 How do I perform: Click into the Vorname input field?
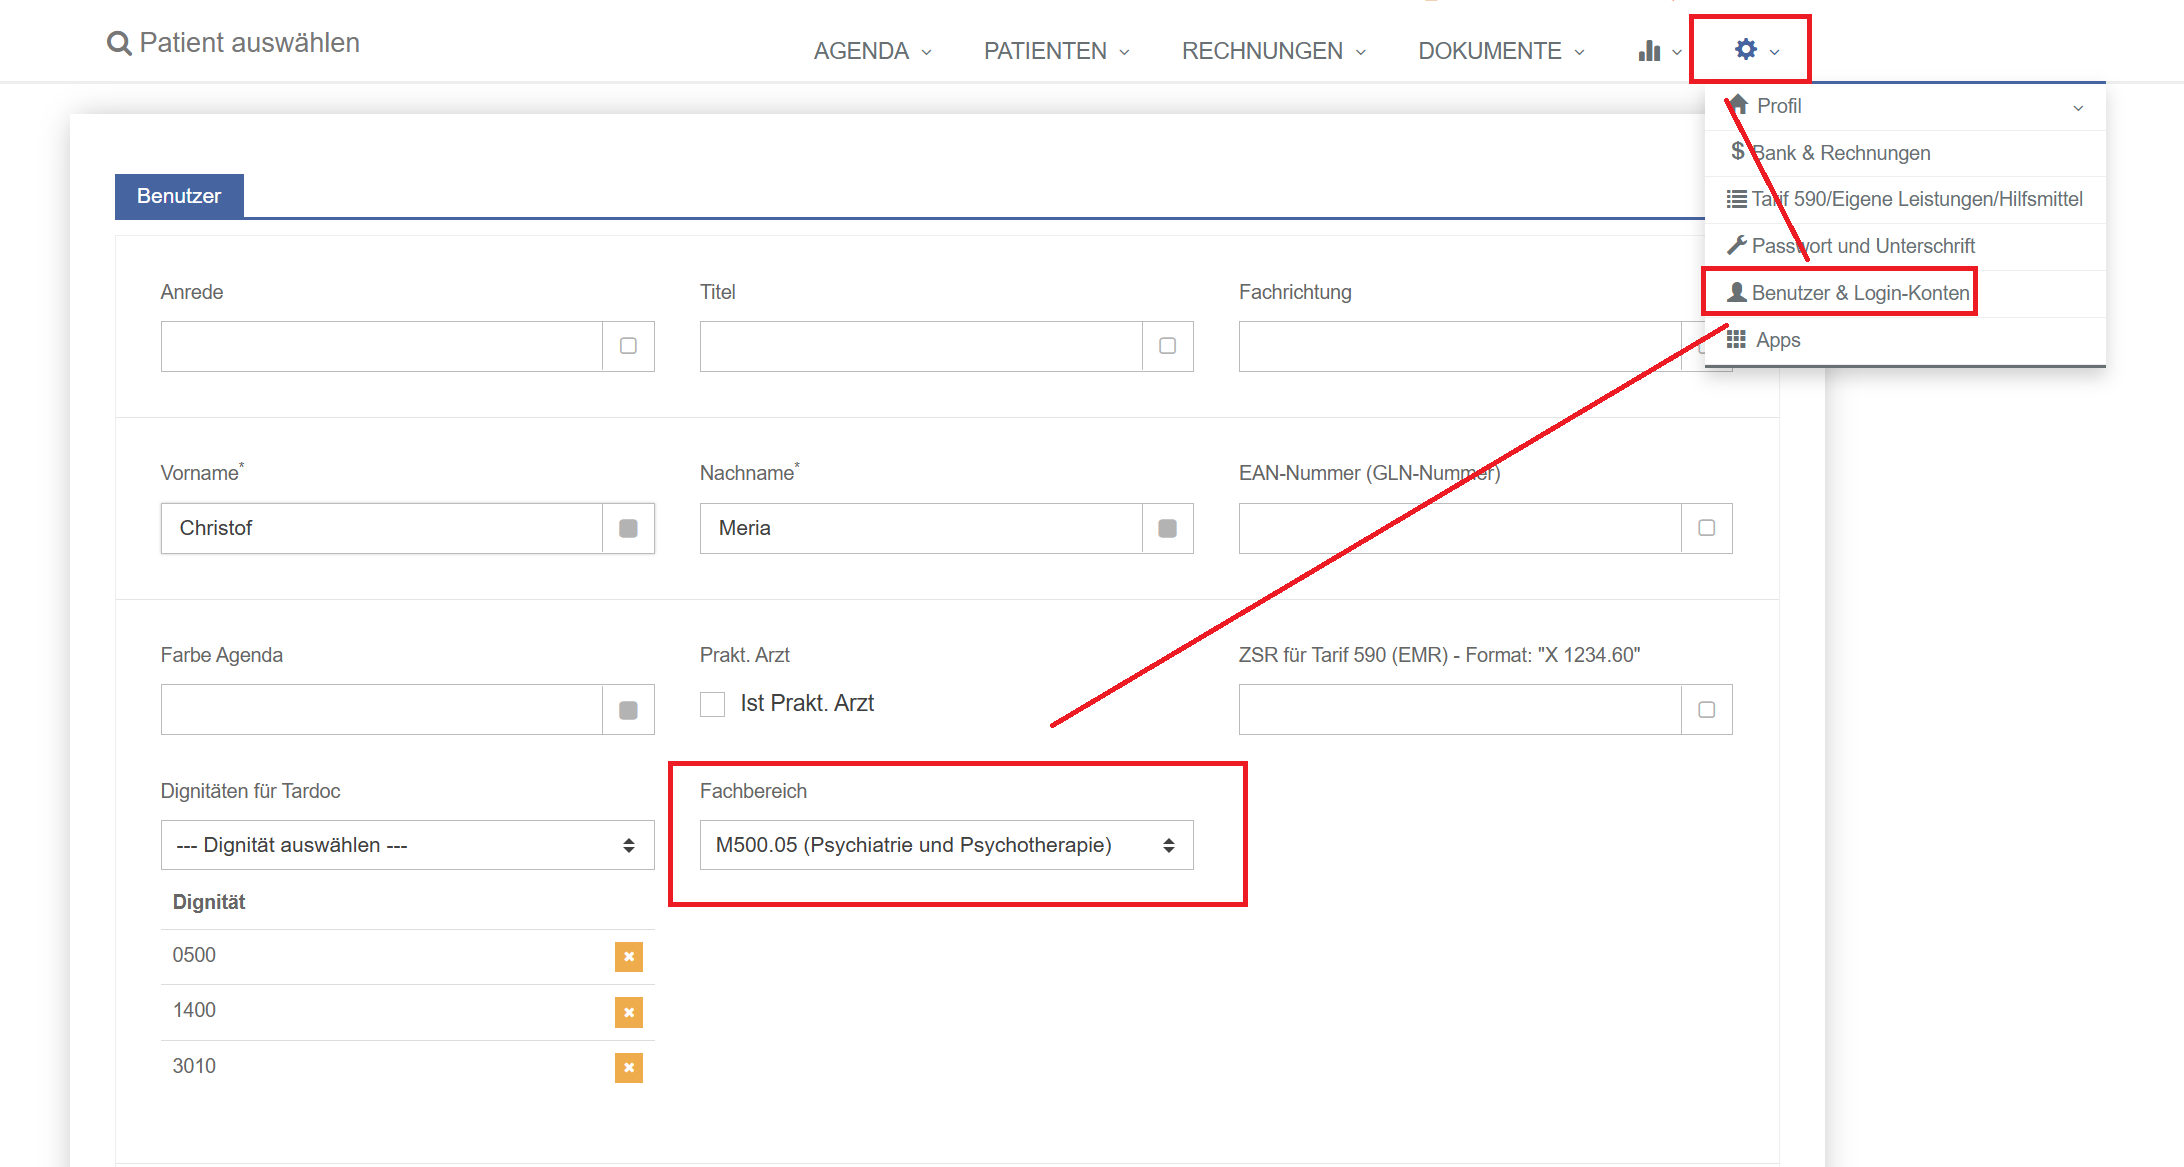click(x=382, y=528)
